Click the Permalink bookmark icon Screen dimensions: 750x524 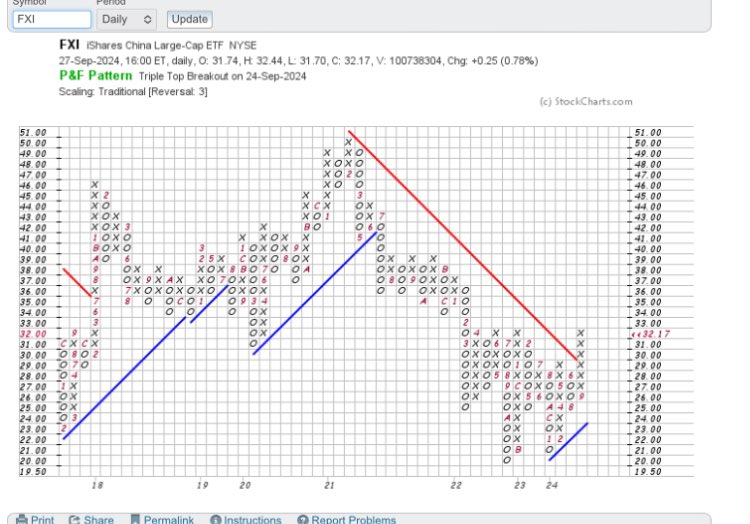pyautogui.click(x=135, y=519)
